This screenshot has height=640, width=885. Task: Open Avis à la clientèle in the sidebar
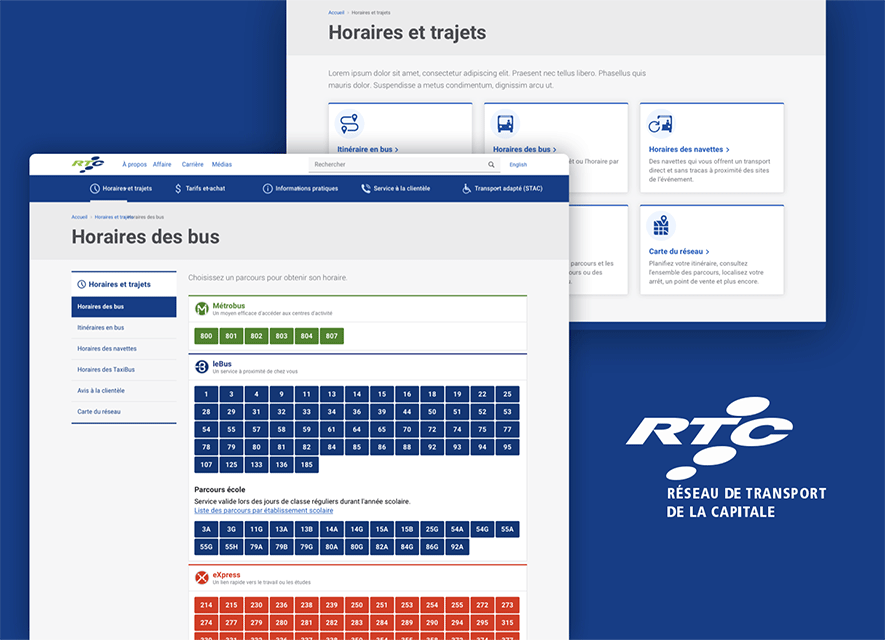click(x=124, y=391)
